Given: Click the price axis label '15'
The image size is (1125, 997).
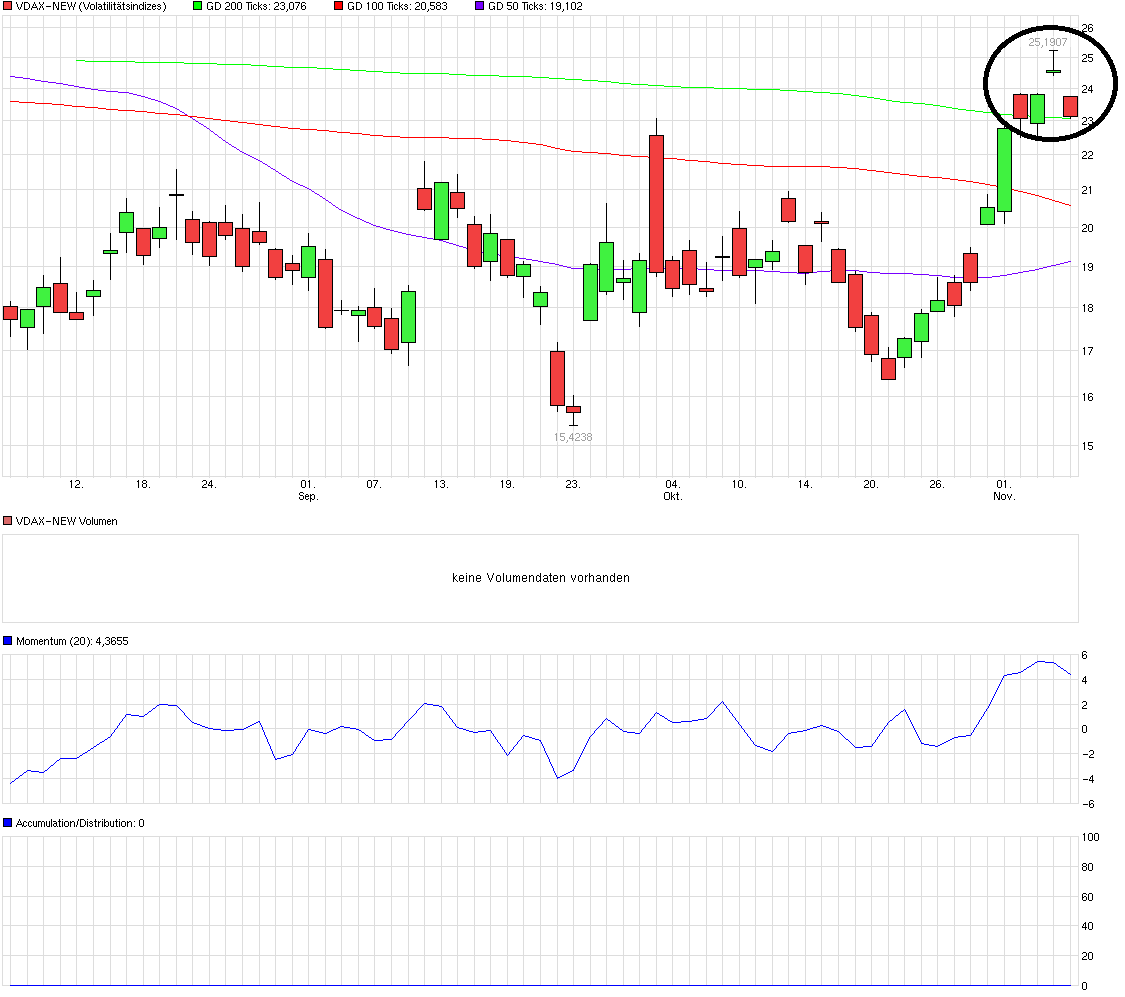Looking at the screenshot, I should (1088, 445).
